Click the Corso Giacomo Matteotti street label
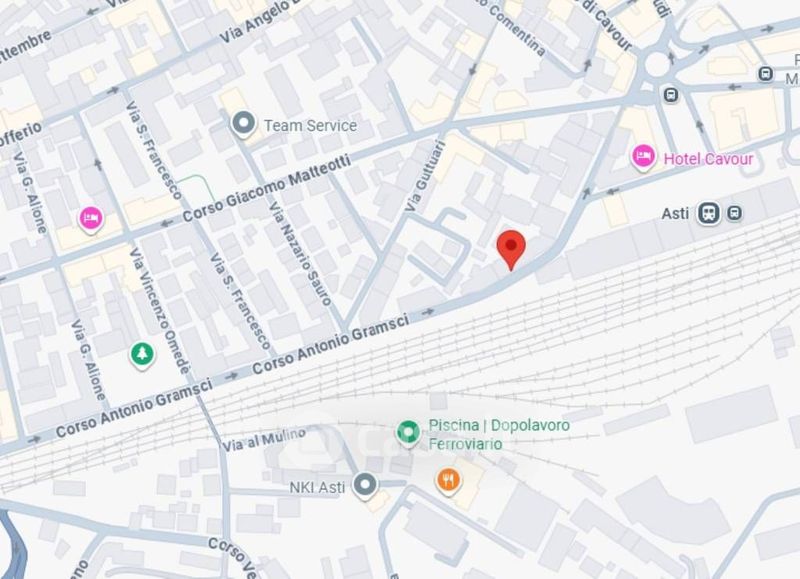 (x=267, y=188)
